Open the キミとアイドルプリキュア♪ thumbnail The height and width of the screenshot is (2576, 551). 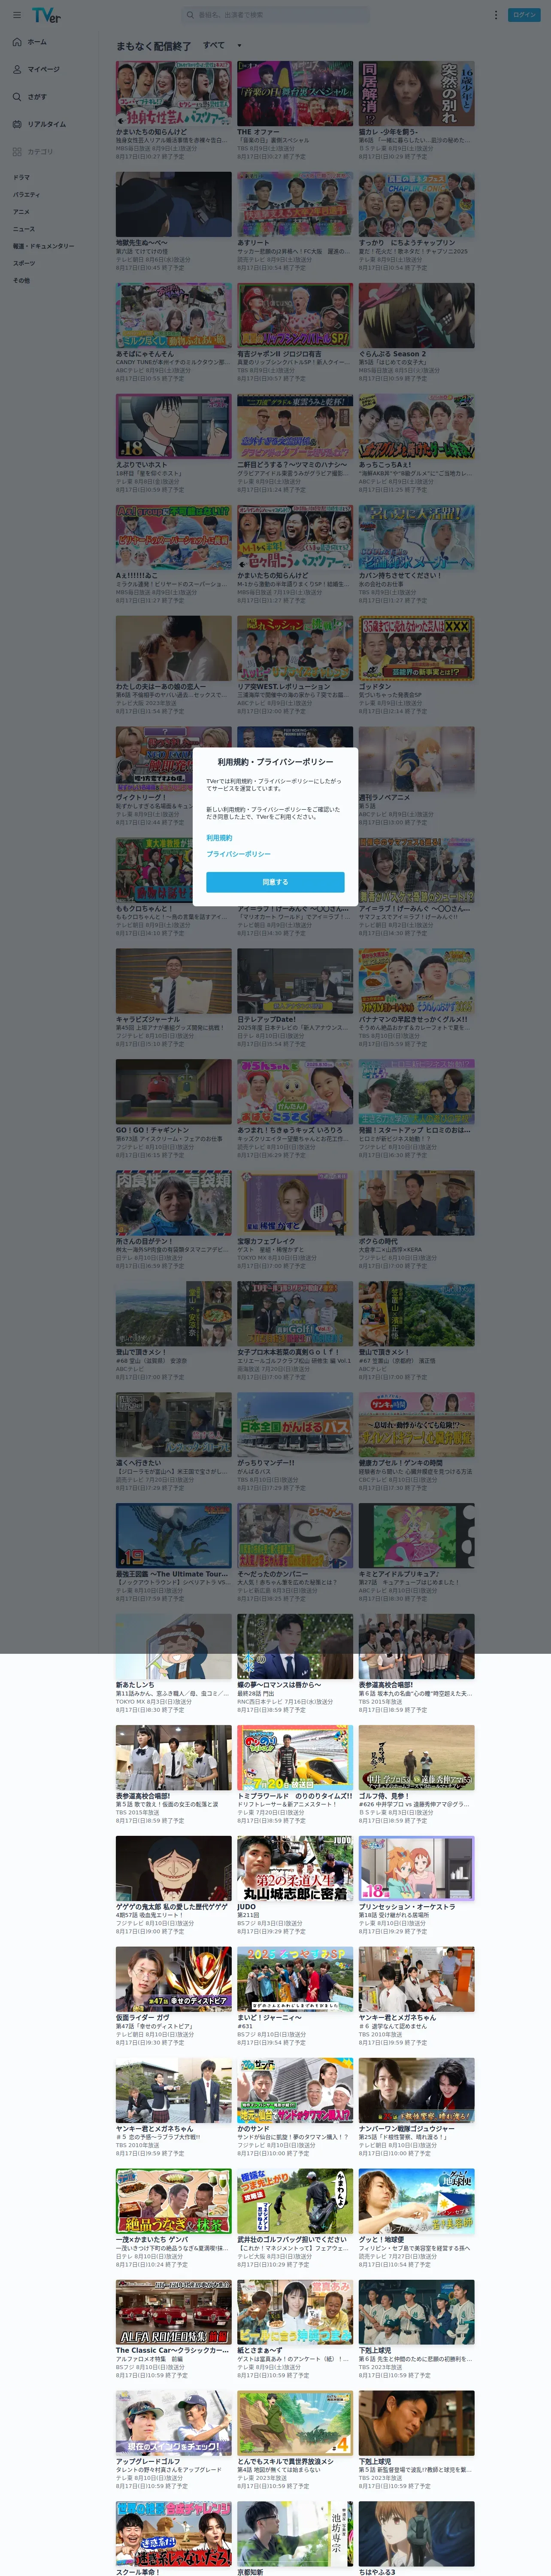pos(417,1536)
